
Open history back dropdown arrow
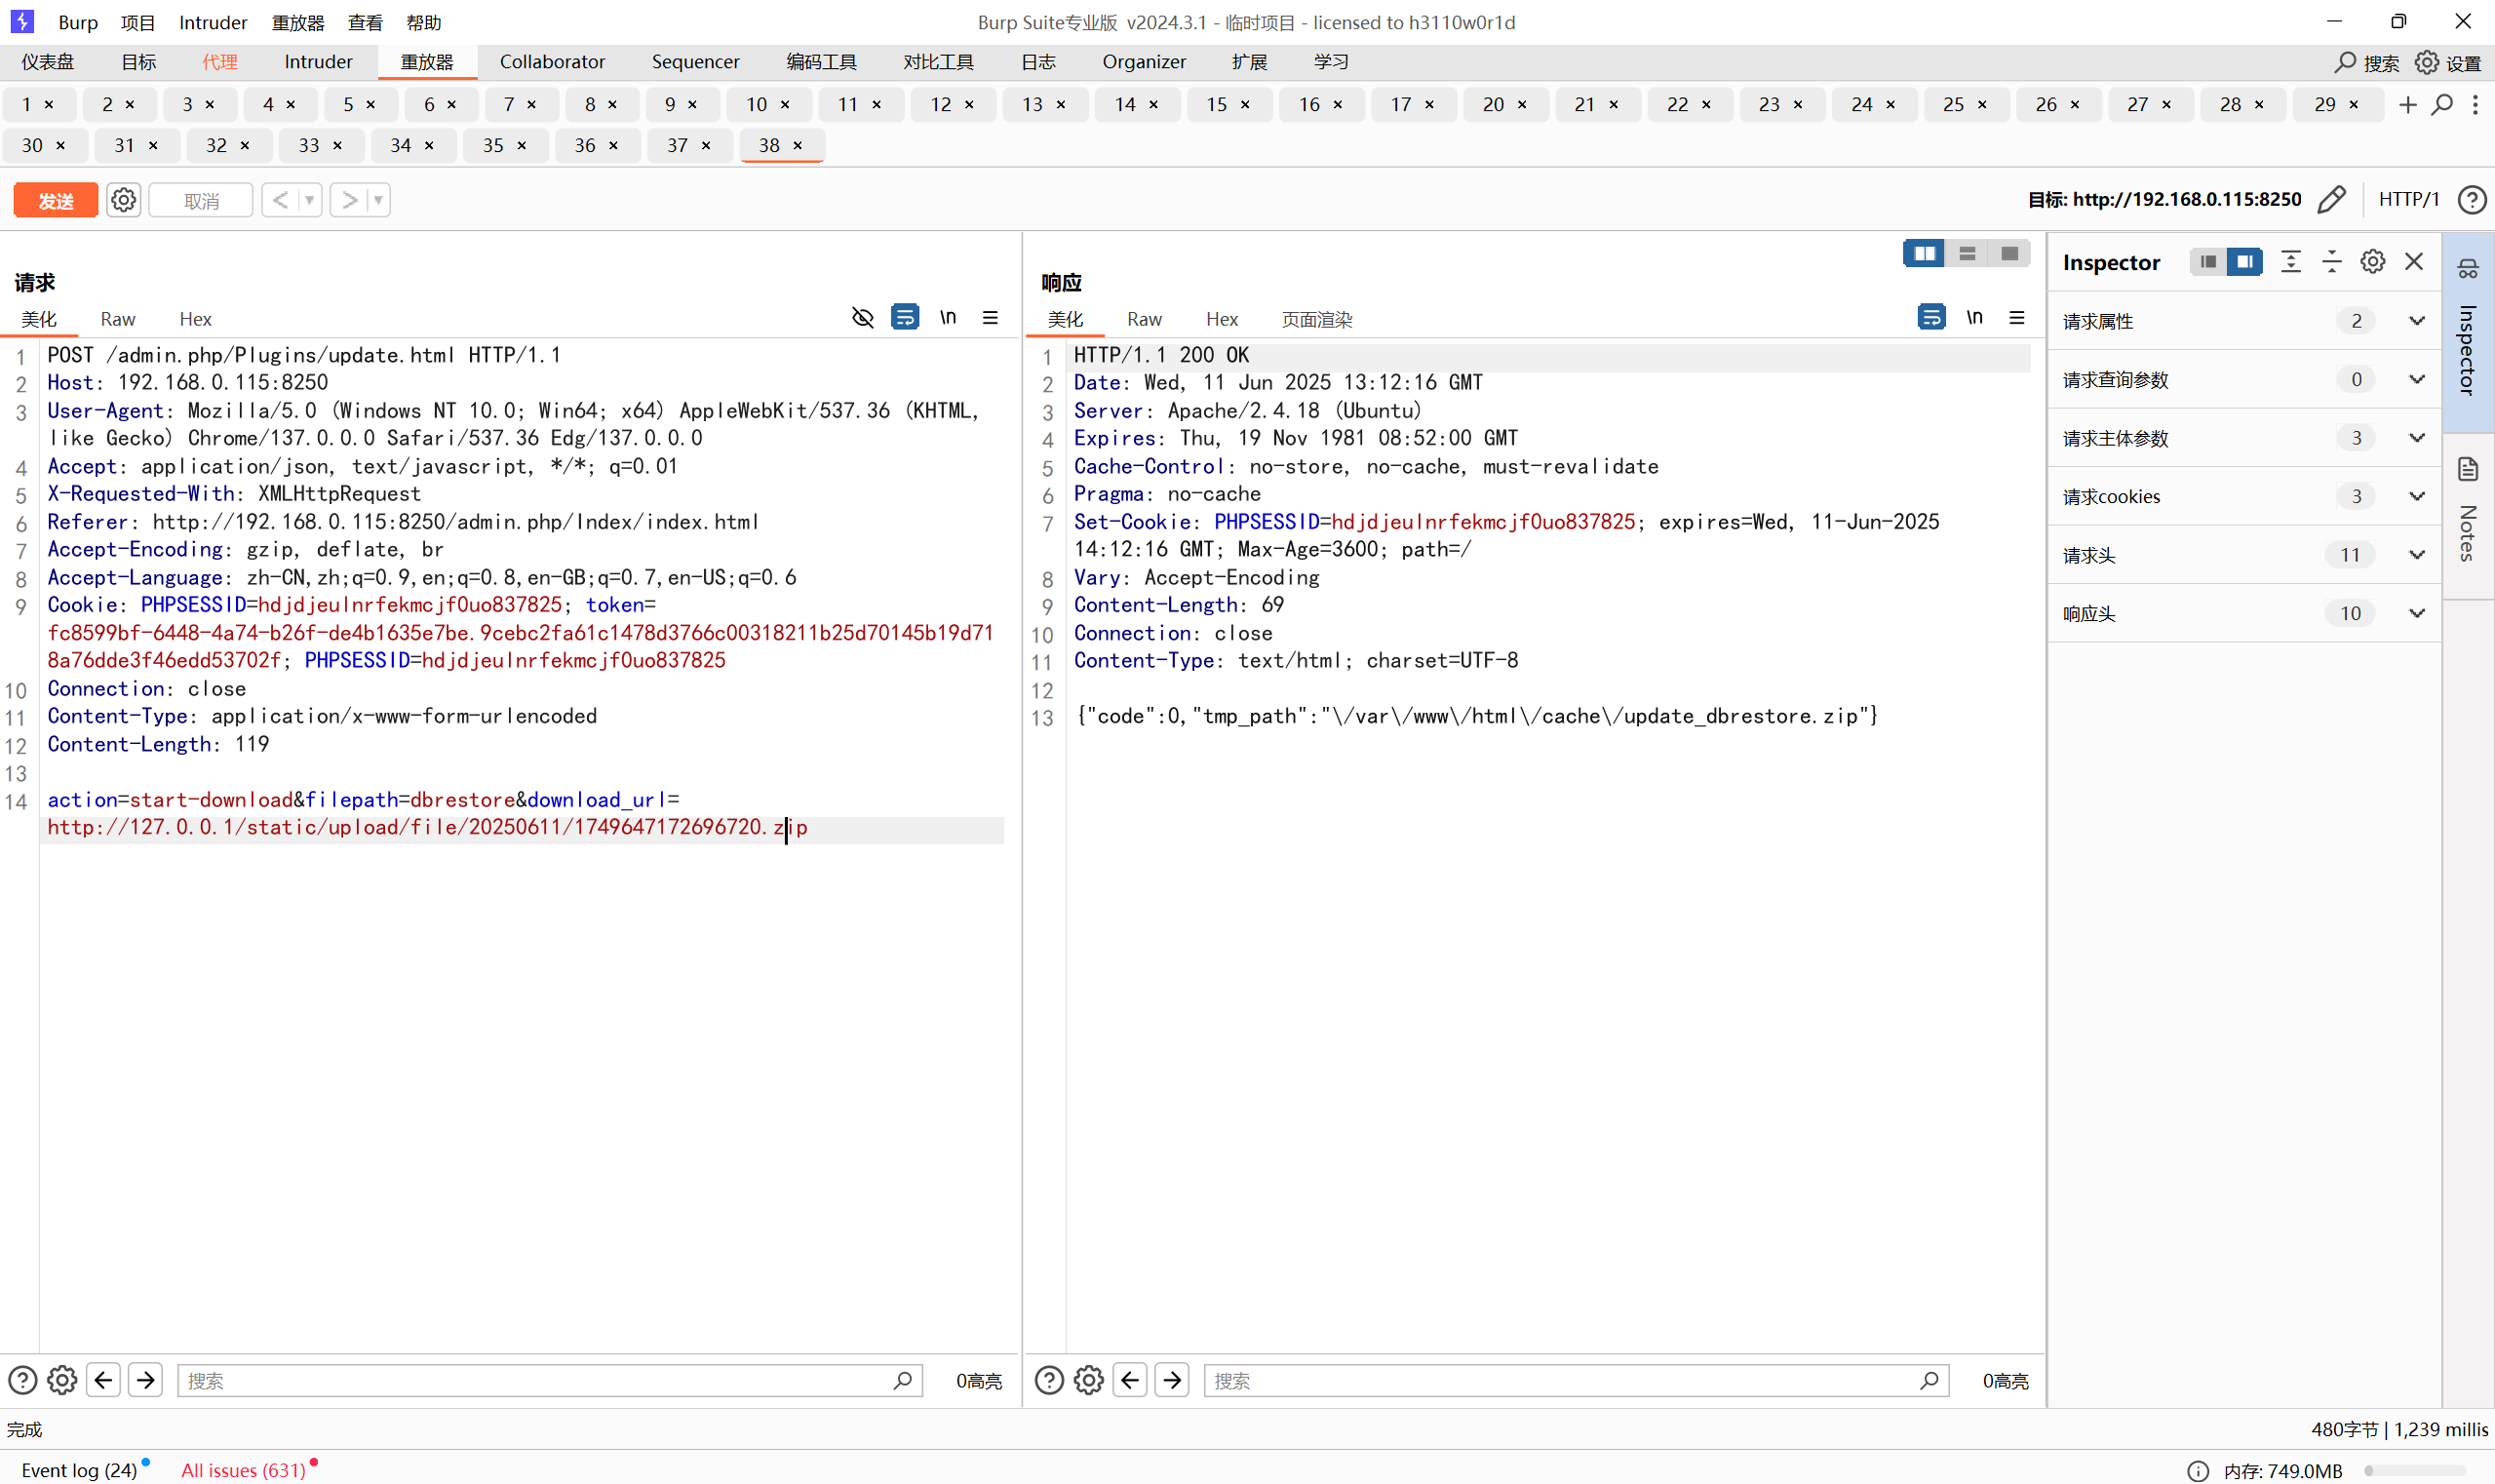[310, 200]
